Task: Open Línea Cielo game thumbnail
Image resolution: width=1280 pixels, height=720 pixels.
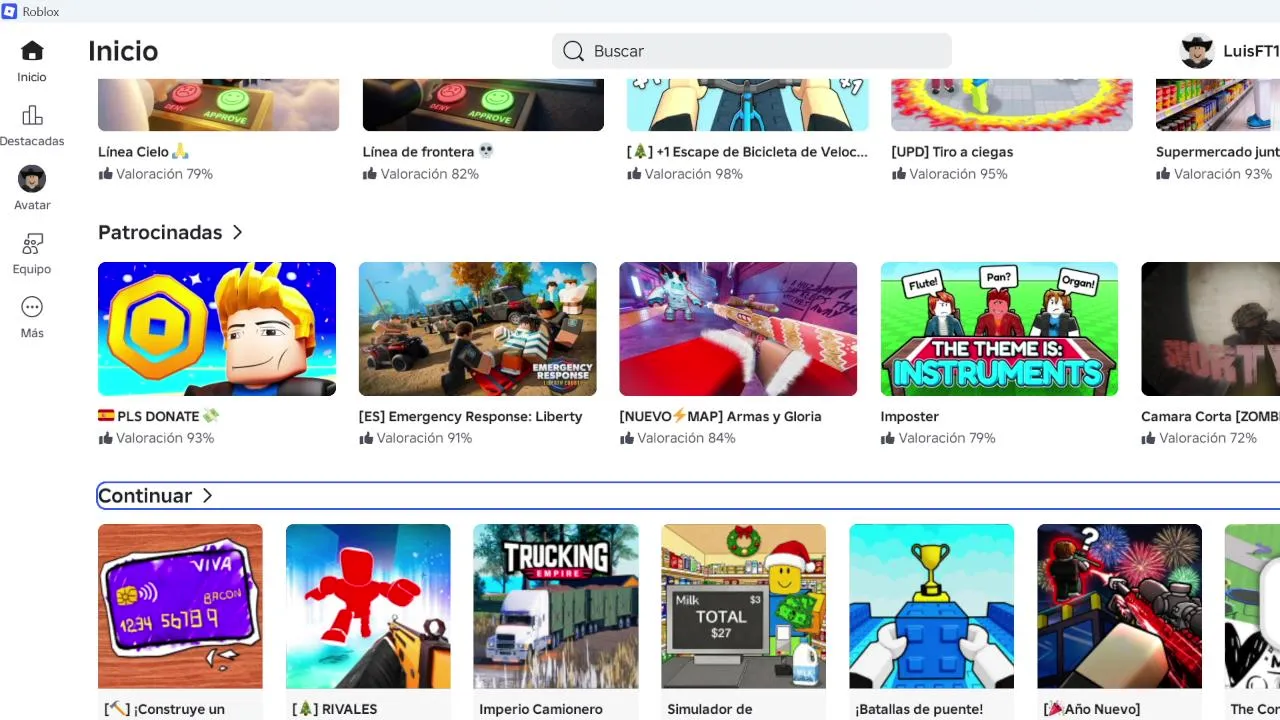Action: (218, 105)
